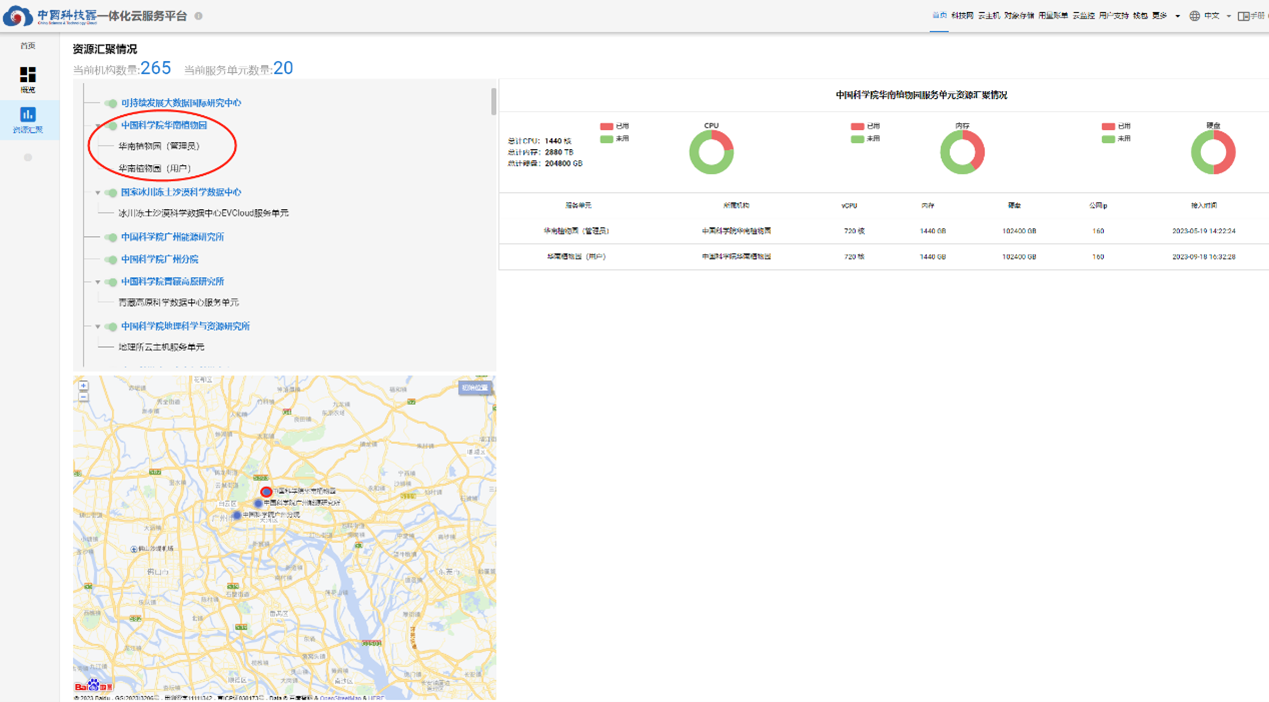Select 青藏高原科学数据中心服务单元 tree item
The height and width of the screenshot is (702, 1269).
click(x=179, y=302)
